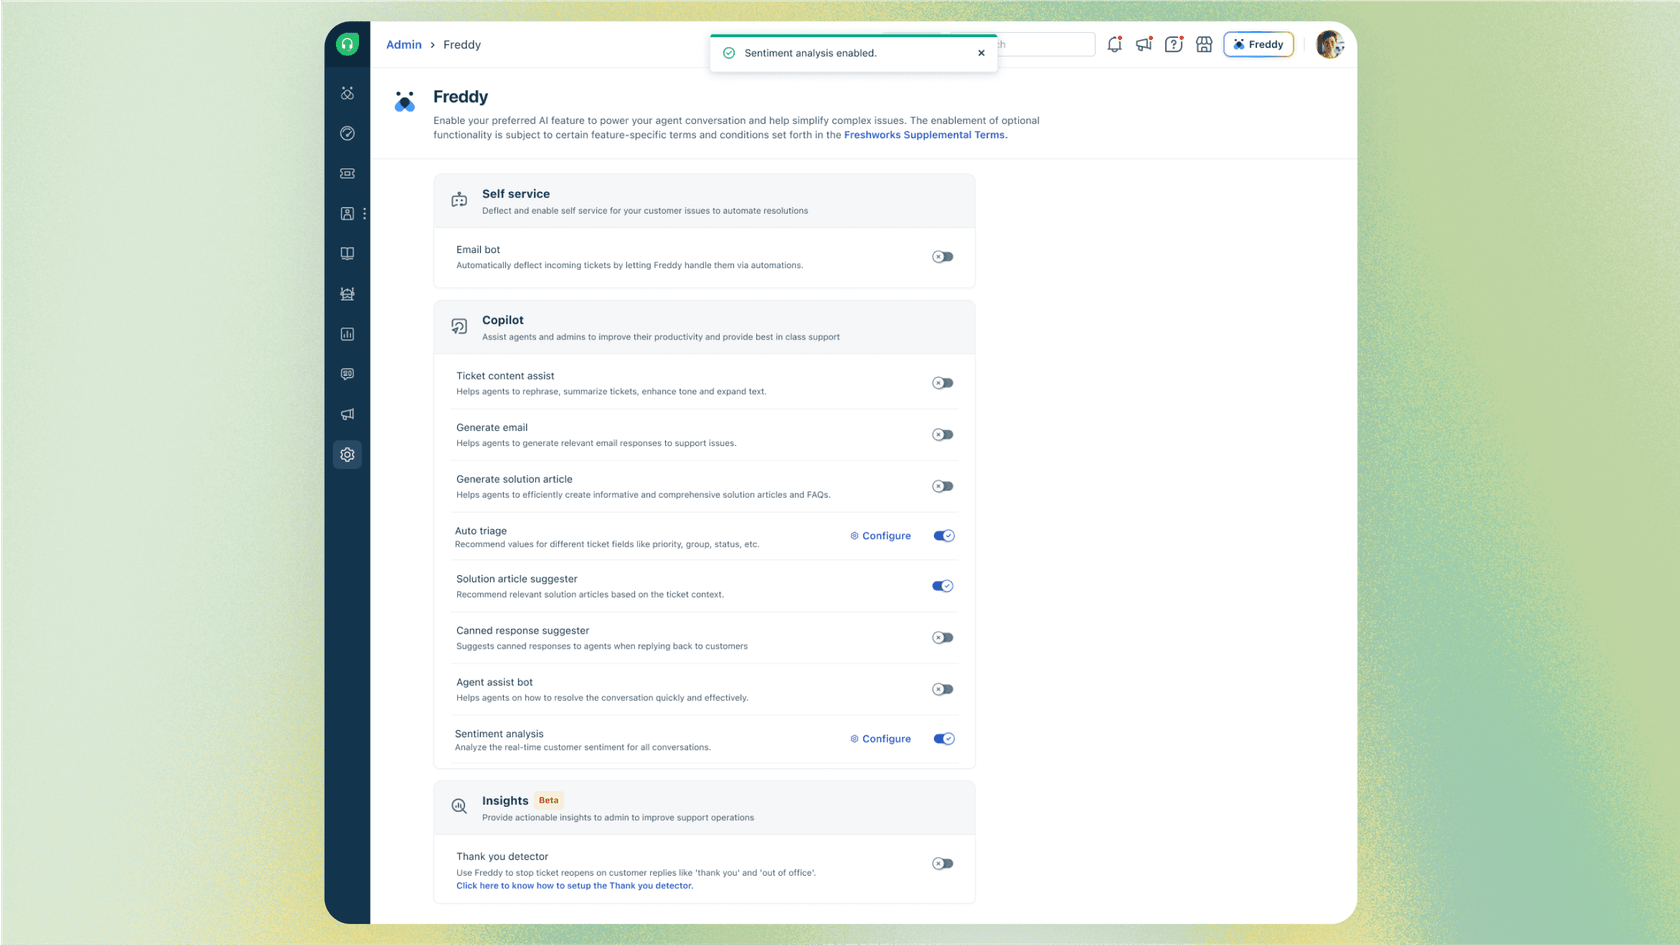The image size is (1680, 945).
Task: Enable the Ticket content assist toggle
Action: 943,383
